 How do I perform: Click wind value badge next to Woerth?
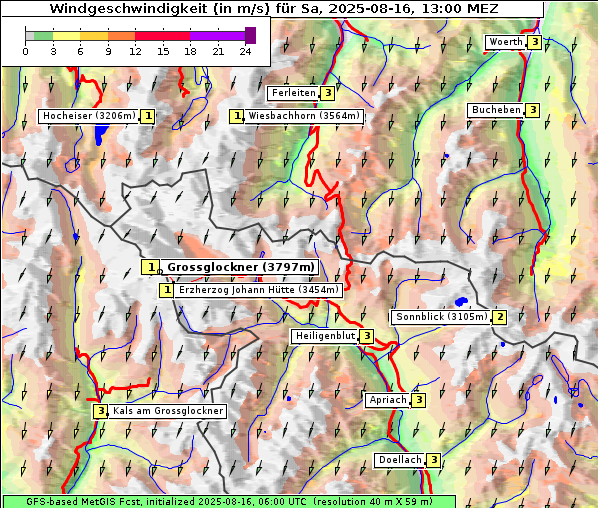click(535, 42)
